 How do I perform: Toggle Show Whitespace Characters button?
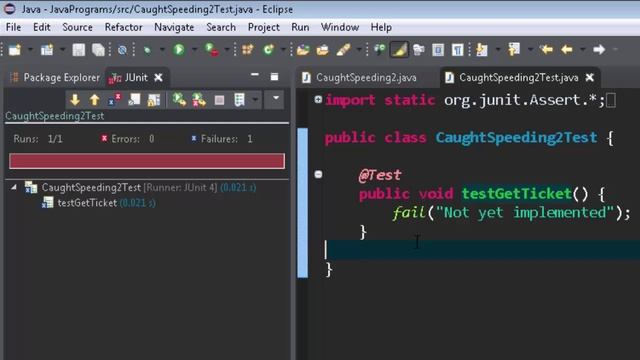pyautogui.click(x=457, y=50)
